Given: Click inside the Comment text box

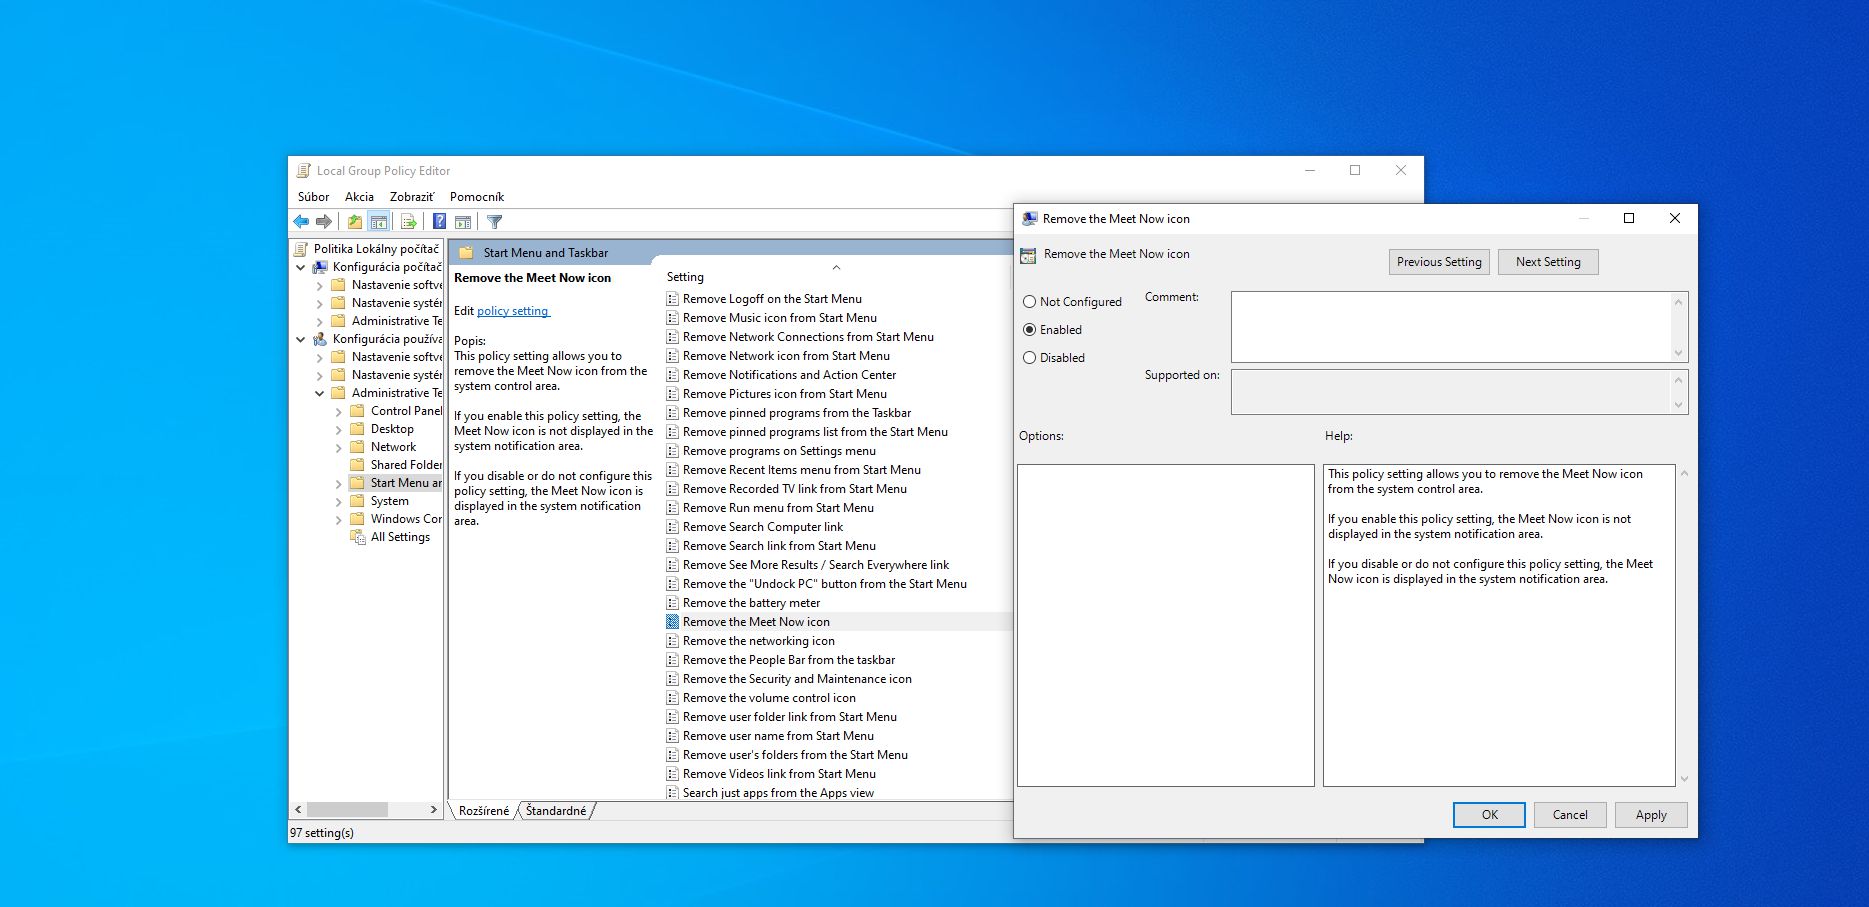Looking at the screenshot, I should tap(1451, 327).
